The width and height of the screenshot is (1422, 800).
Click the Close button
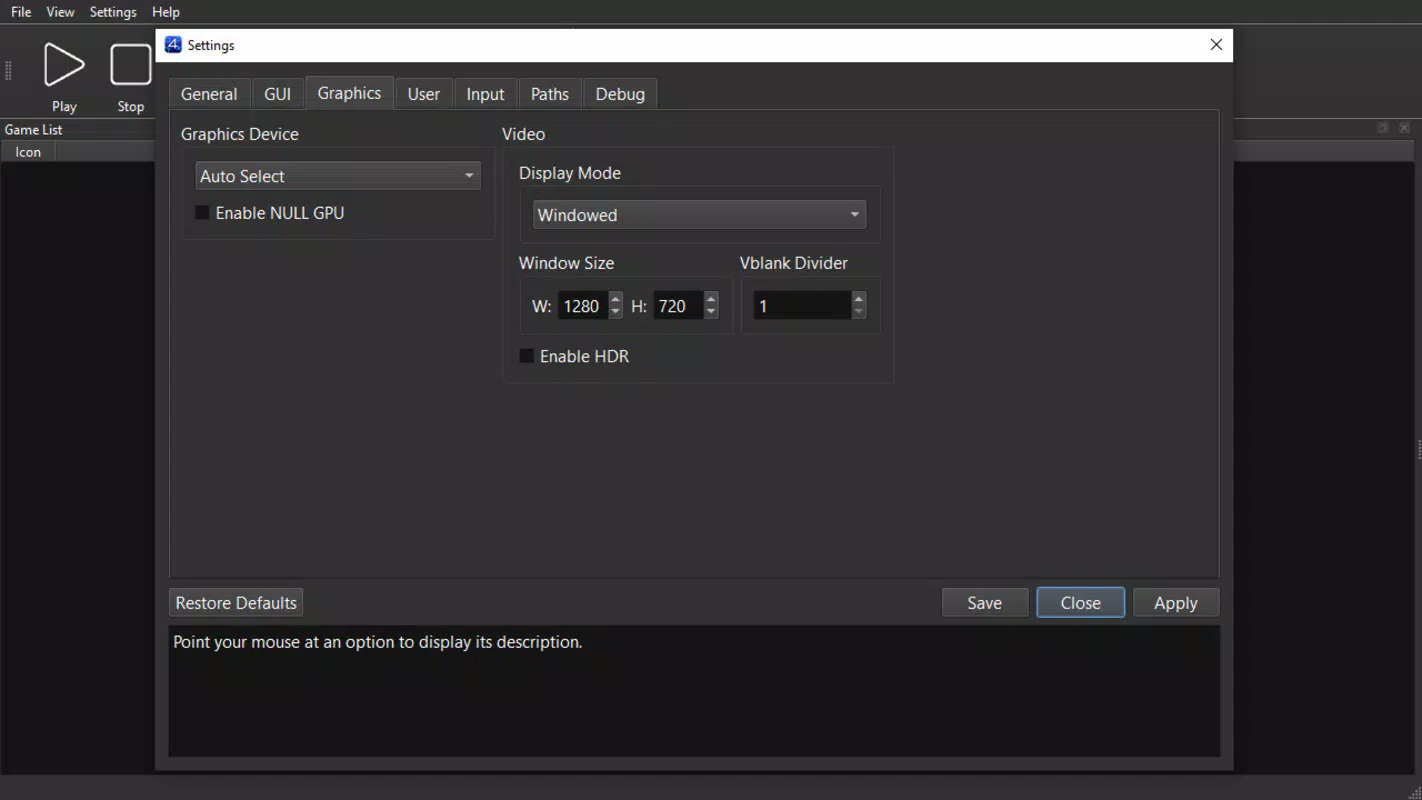pos(1080,603)
